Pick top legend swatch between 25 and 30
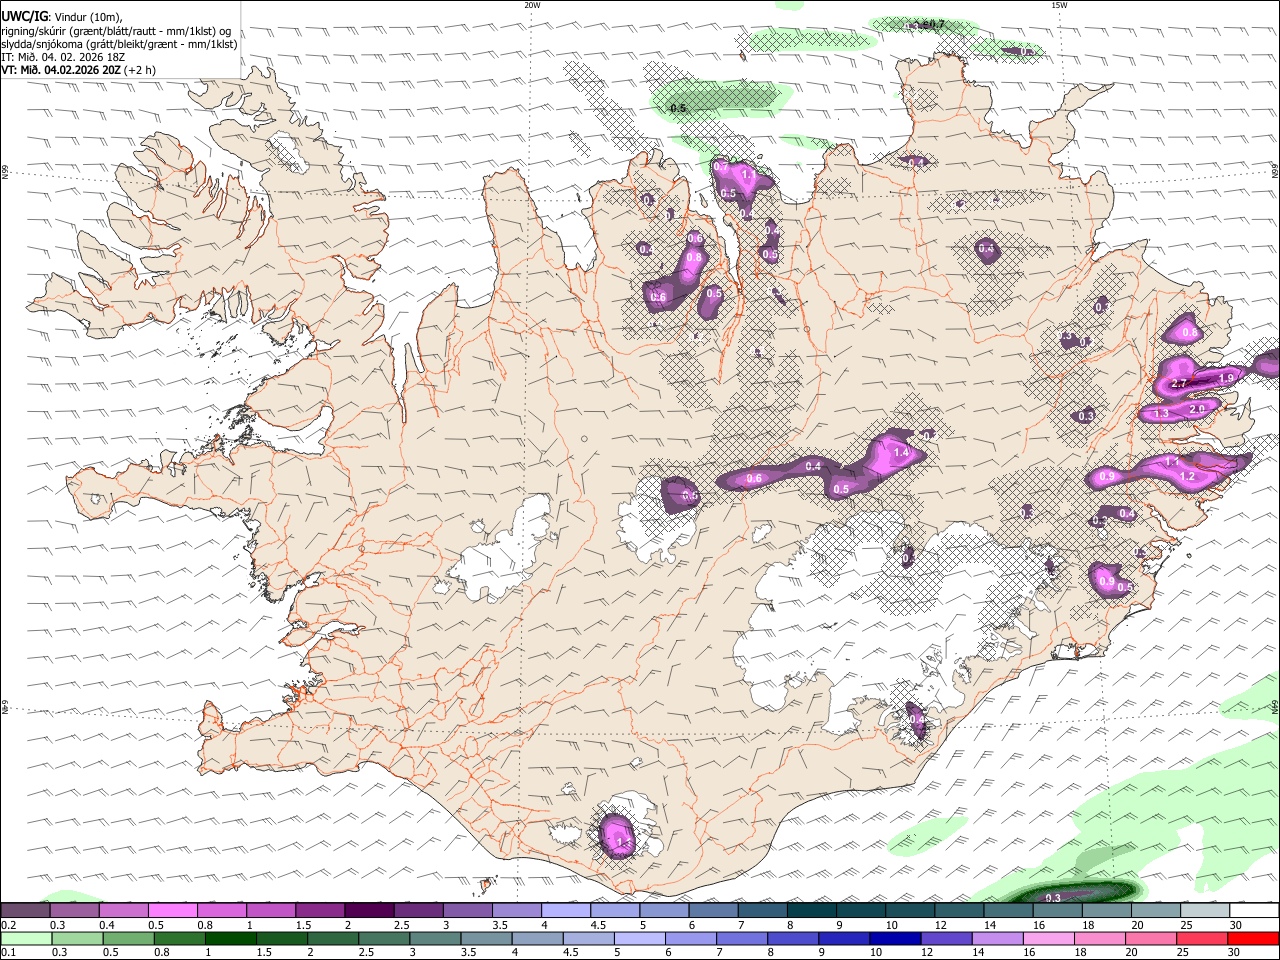Image resolution: width=1280 pixels, height=960 pixels. [x=1204, y=910]
